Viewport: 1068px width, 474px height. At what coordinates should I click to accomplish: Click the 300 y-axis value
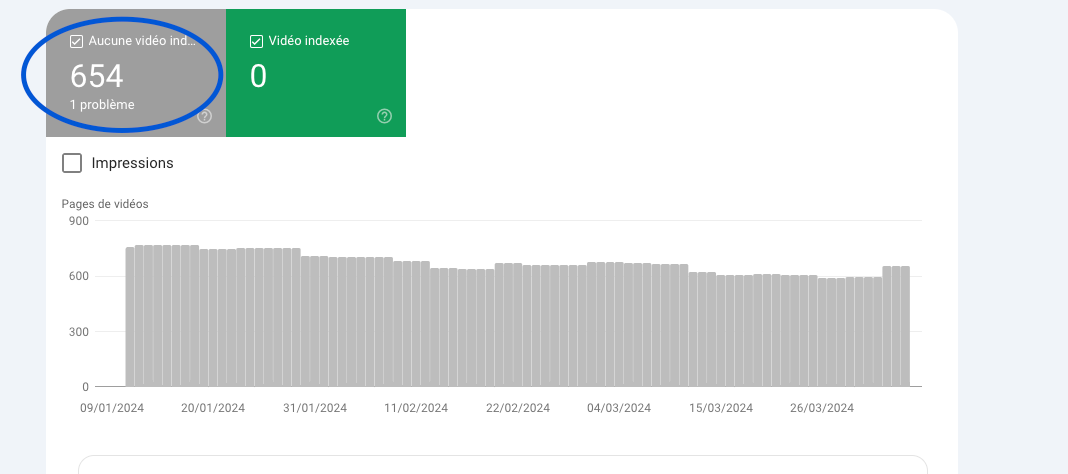(x=79, y=332)
